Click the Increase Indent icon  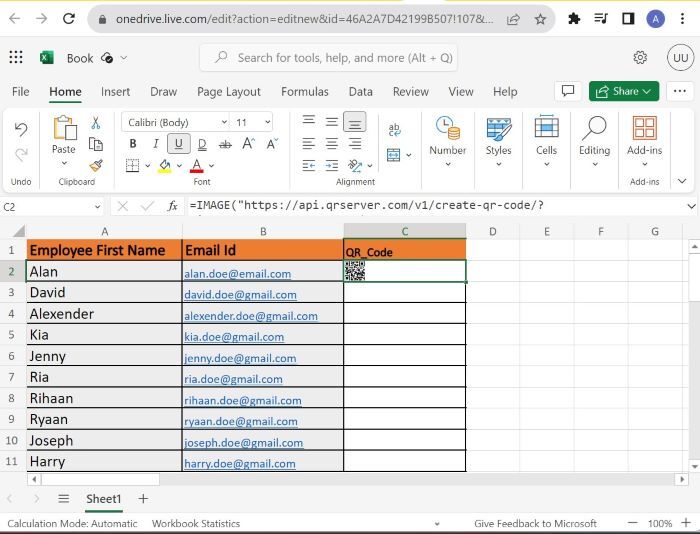tap(332, 166)
